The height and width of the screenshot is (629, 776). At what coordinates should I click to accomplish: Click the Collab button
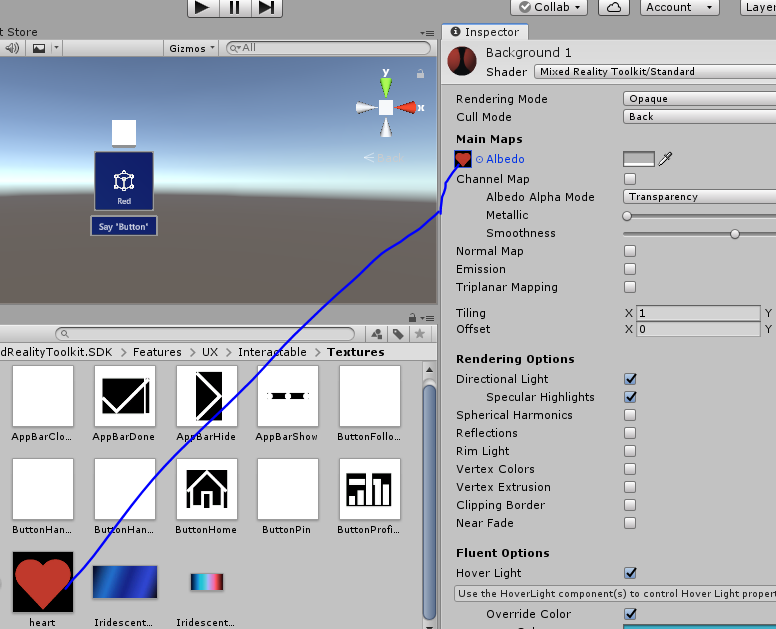[548, 7]
